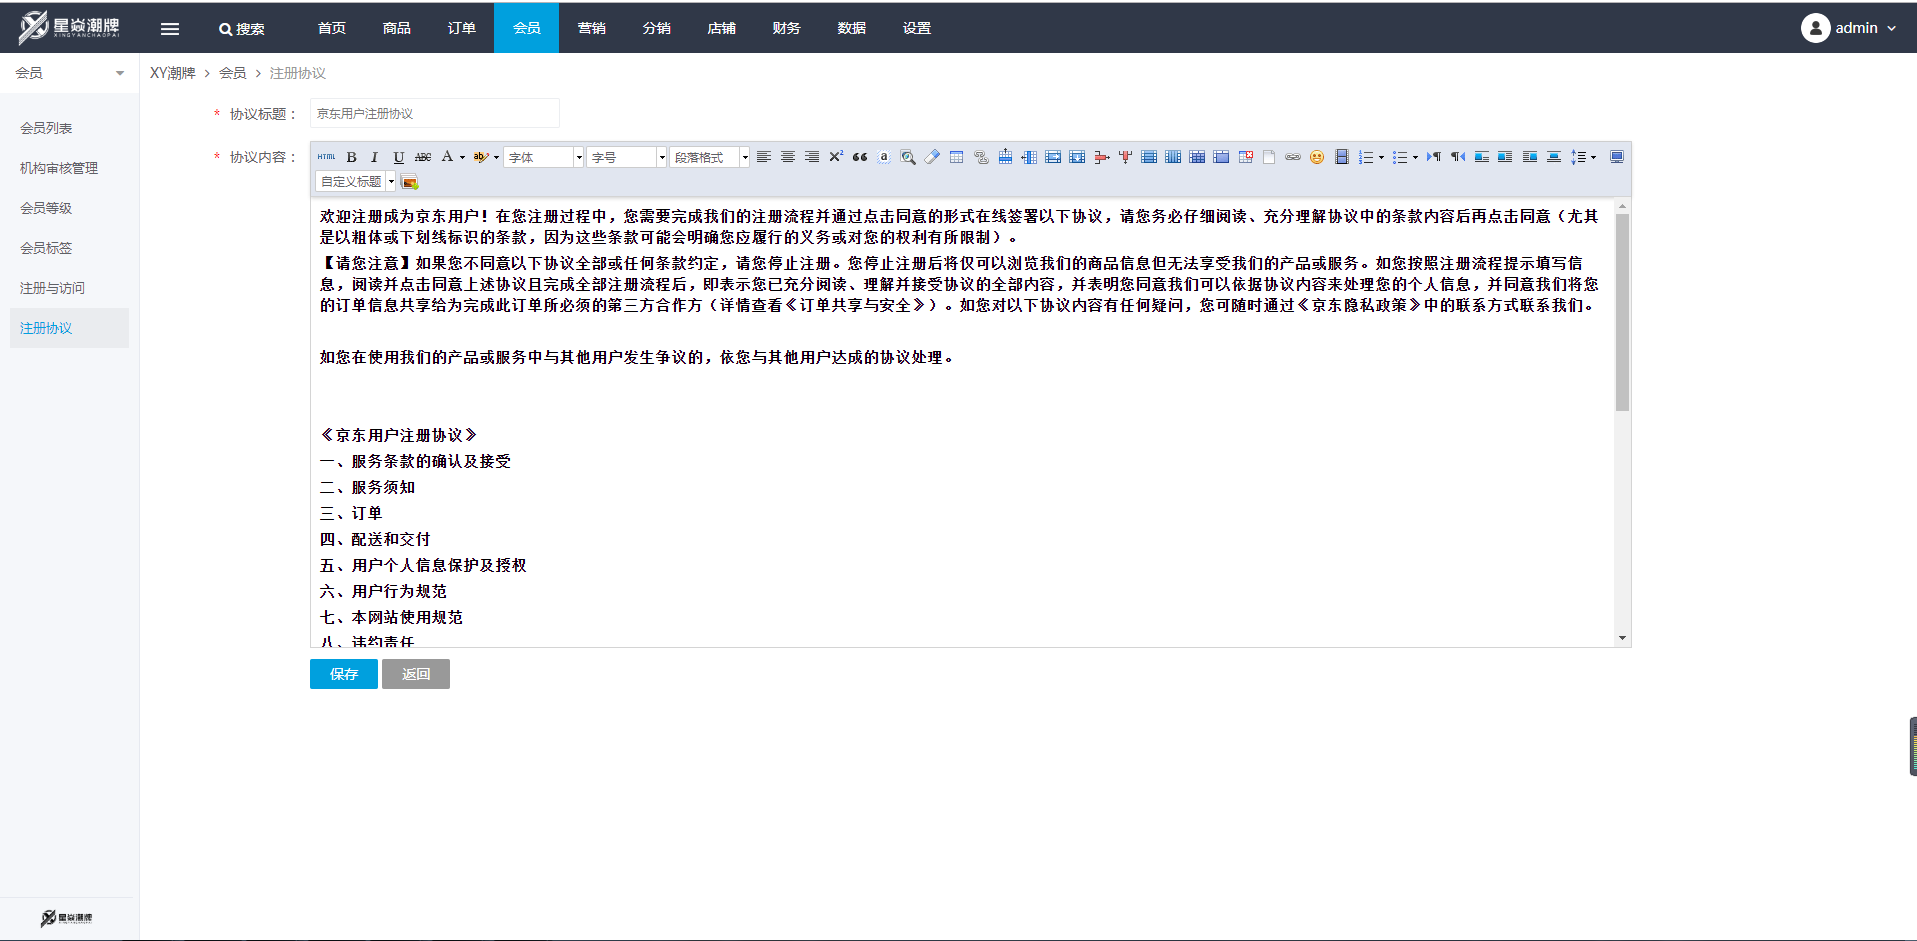Click the 返回 back button
1917x941 pixels.
tap(416, 674)
